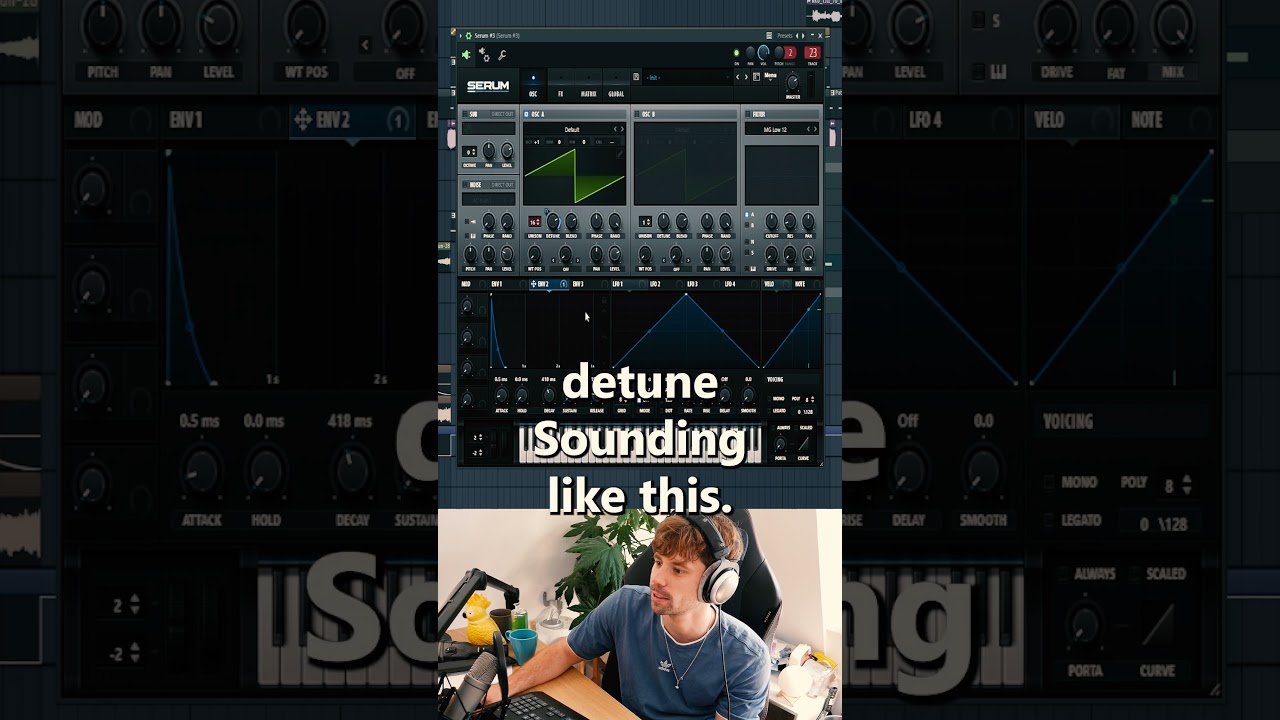Toggle the wrapper ON indicator light
The width and height of the screenshot is (1280, 720).
737,53
